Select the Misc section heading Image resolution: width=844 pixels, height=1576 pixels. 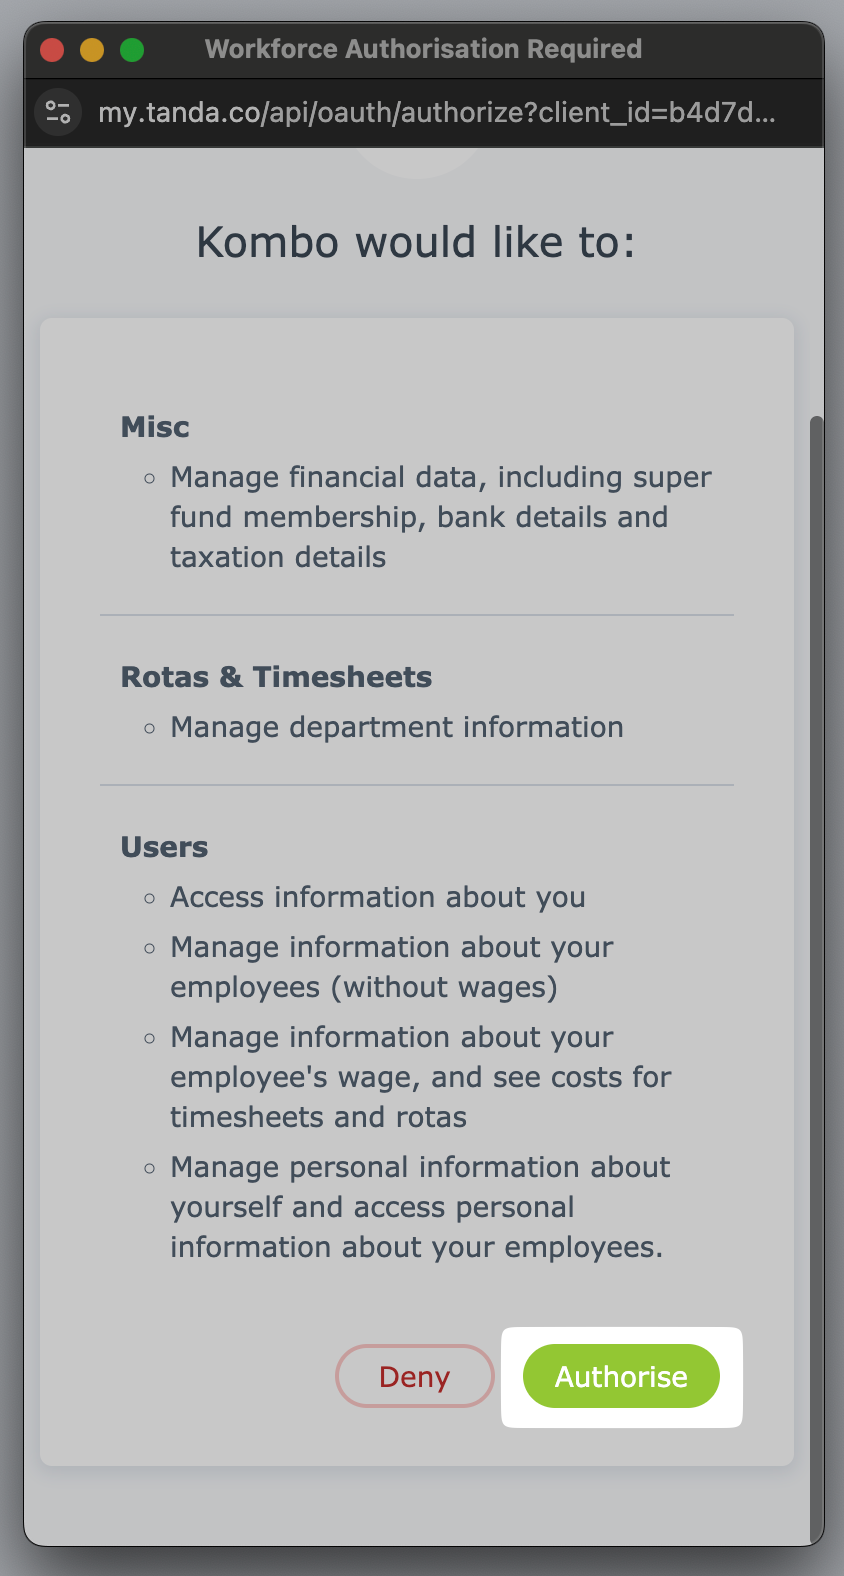[x=155, y=427]
